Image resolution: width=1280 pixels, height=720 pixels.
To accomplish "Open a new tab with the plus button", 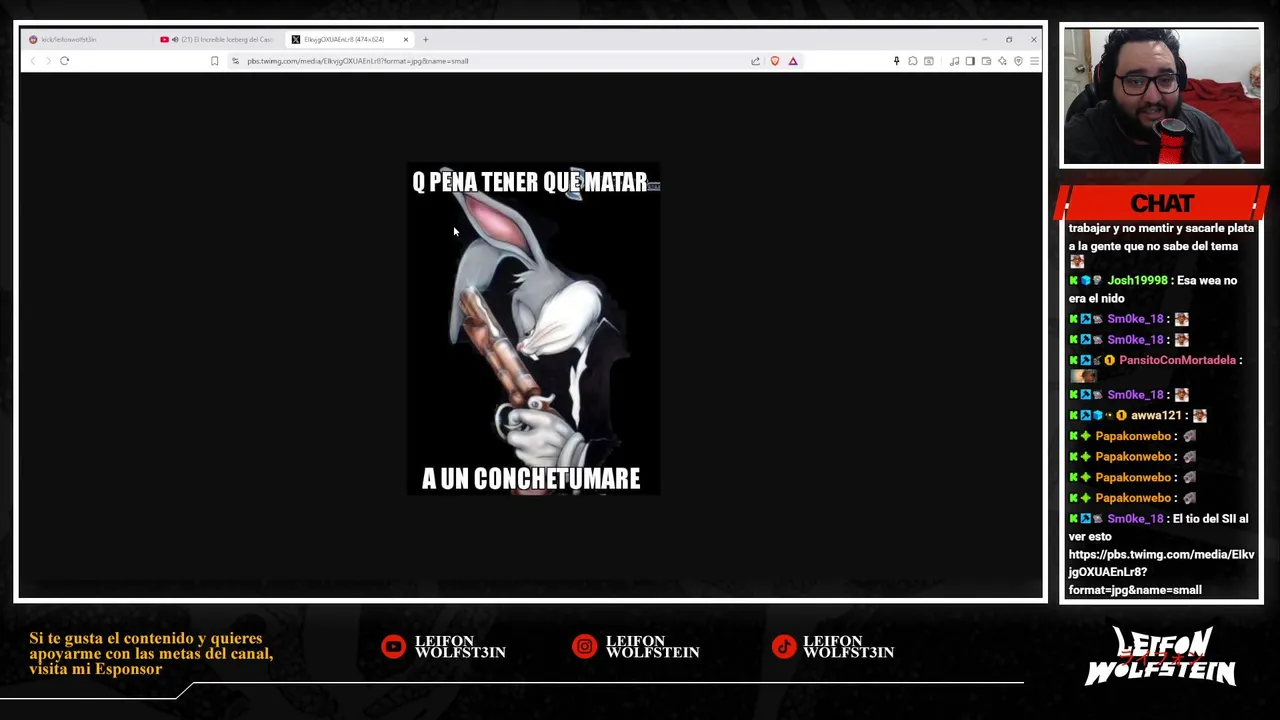I will (x=425, y=40).
